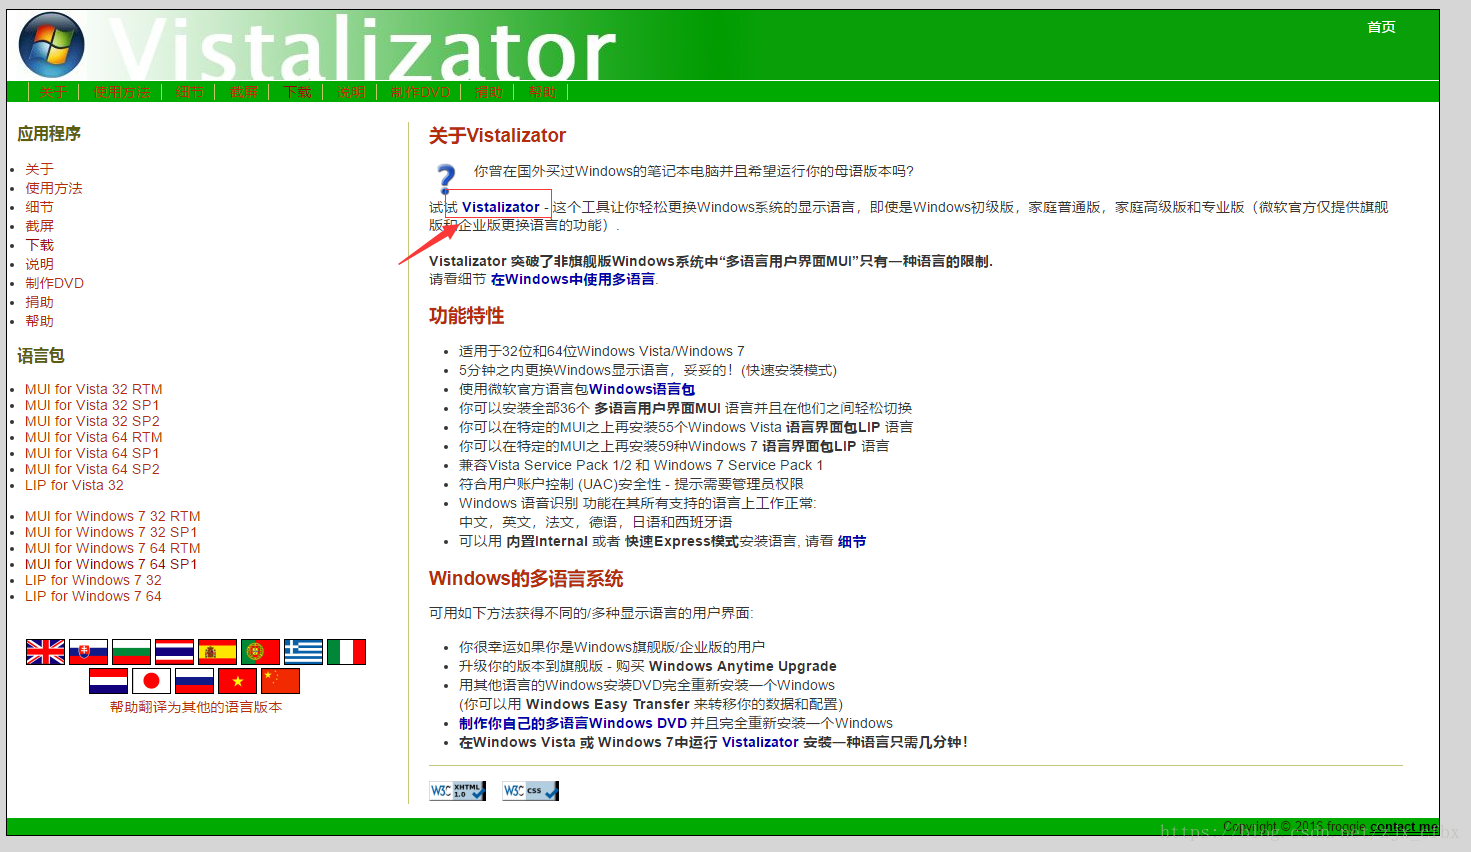1471x852 pixels.
Task: Open 截屏 in the green navigation bar
Action: coord(243,92)
